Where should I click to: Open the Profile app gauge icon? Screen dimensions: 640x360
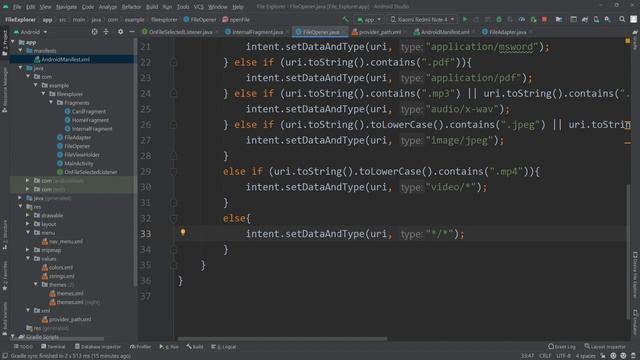[x=522, y=19]
